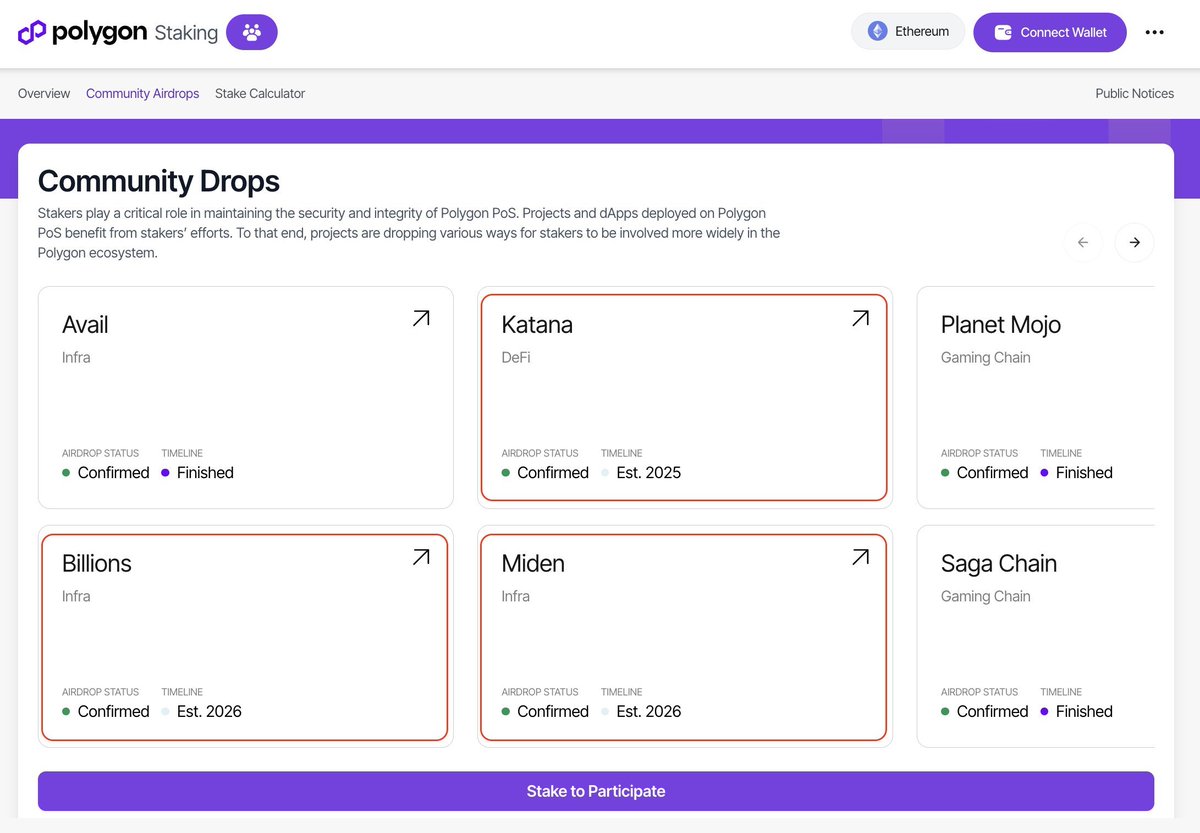Click Confirmed status on the Planet Mojo card

(x=992, y=473)
